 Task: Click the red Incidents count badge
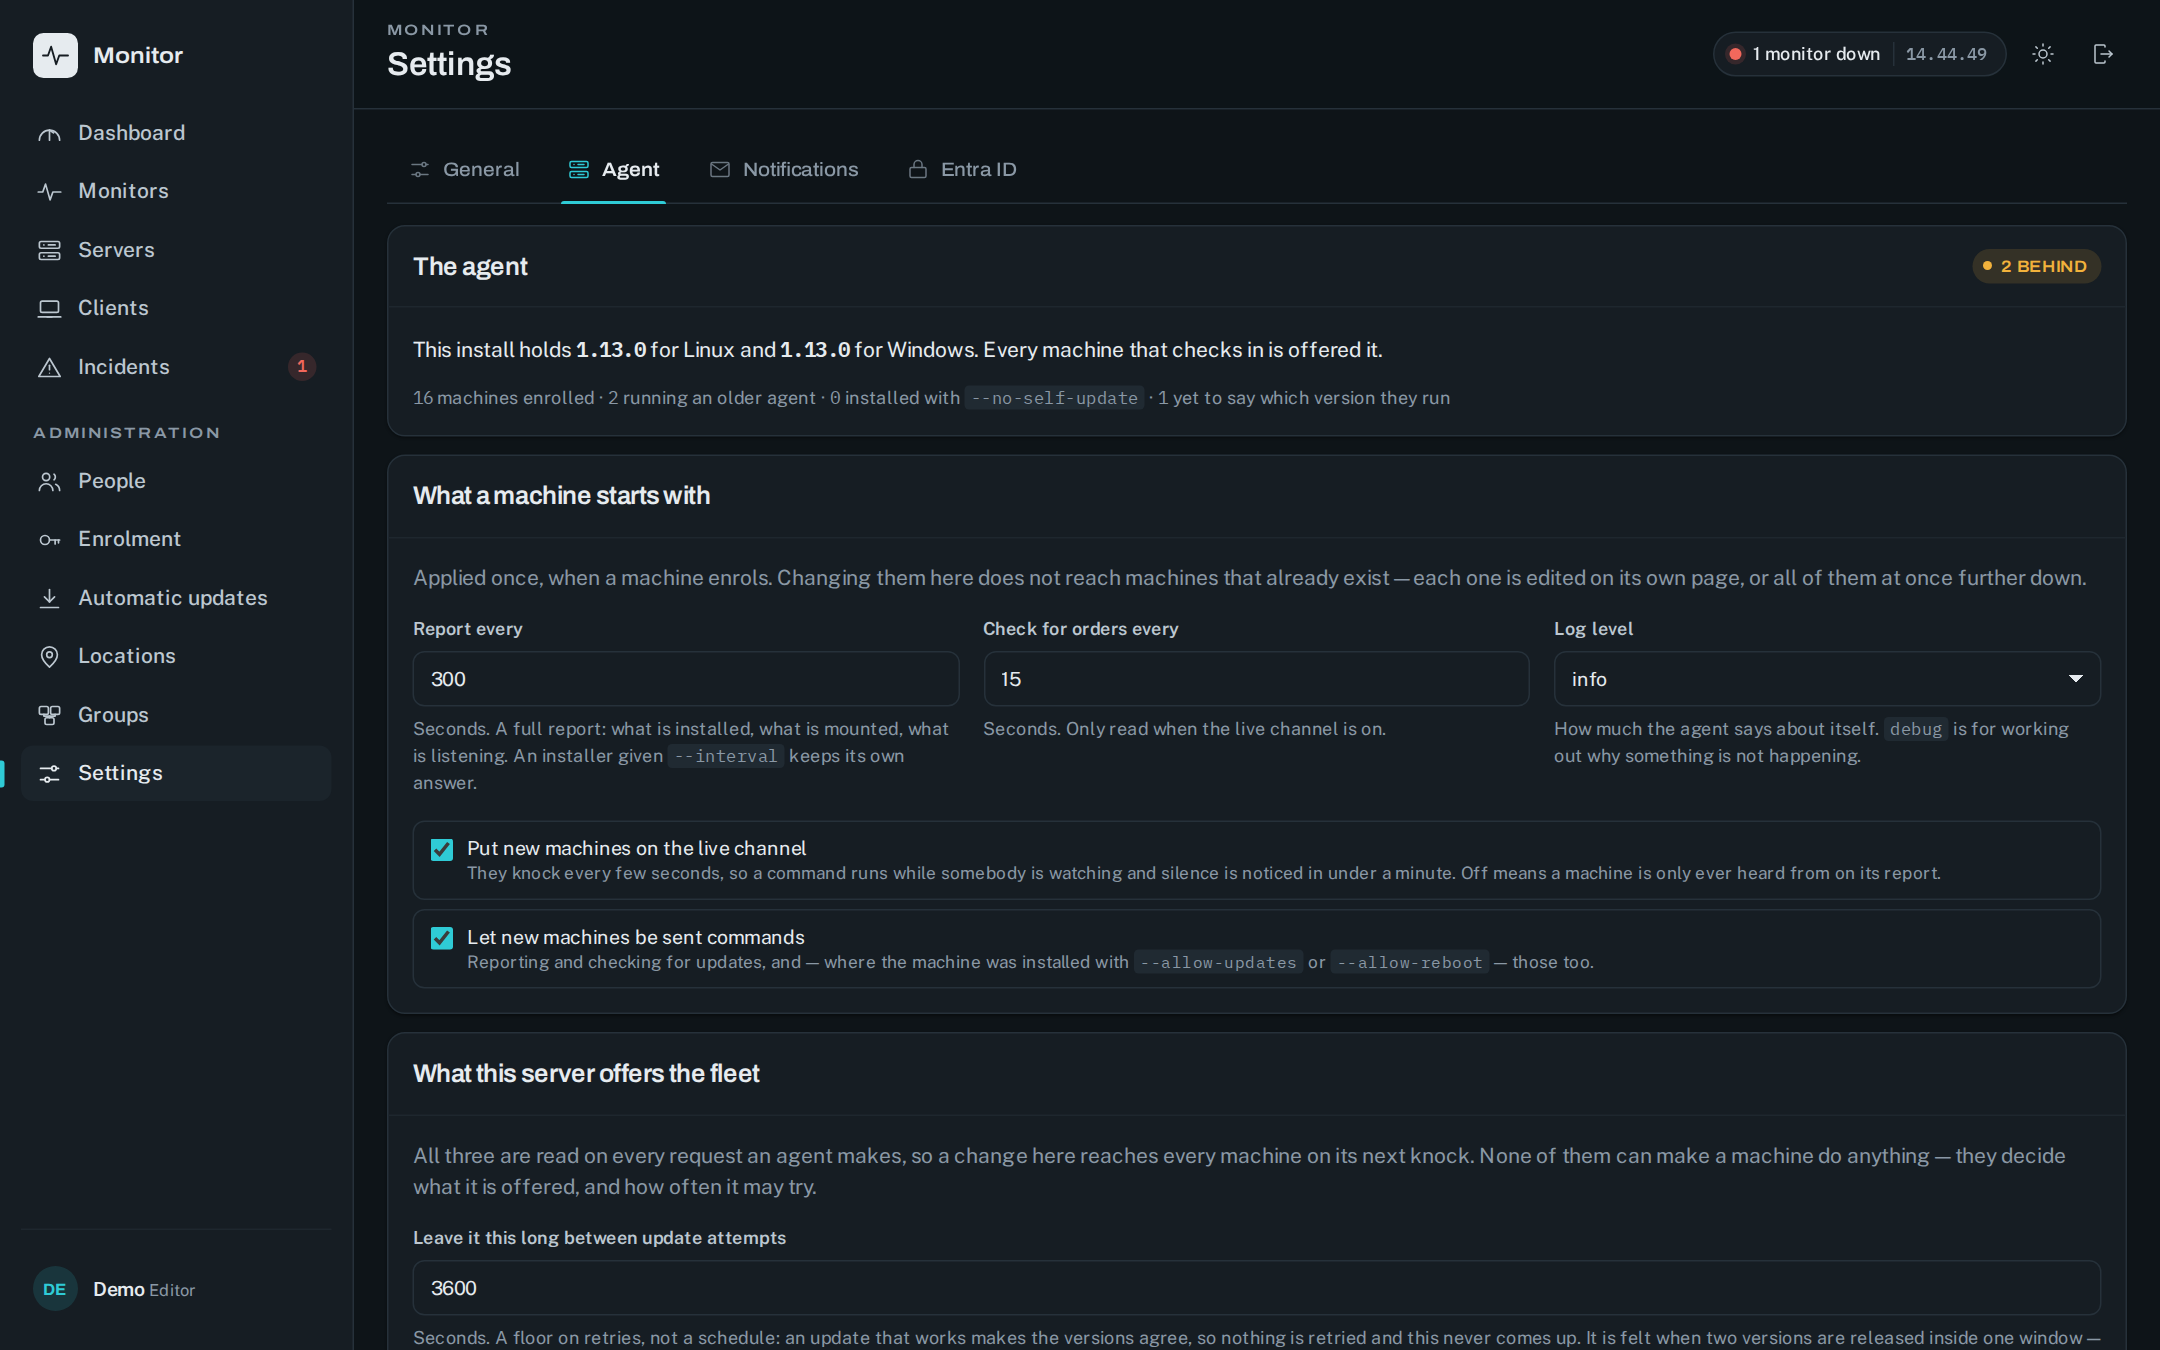(302, 367)
